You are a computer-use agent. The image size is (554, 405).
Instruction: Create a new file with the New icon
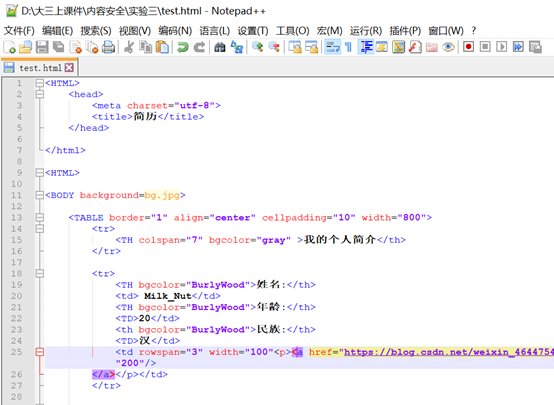tap(9, 47)
